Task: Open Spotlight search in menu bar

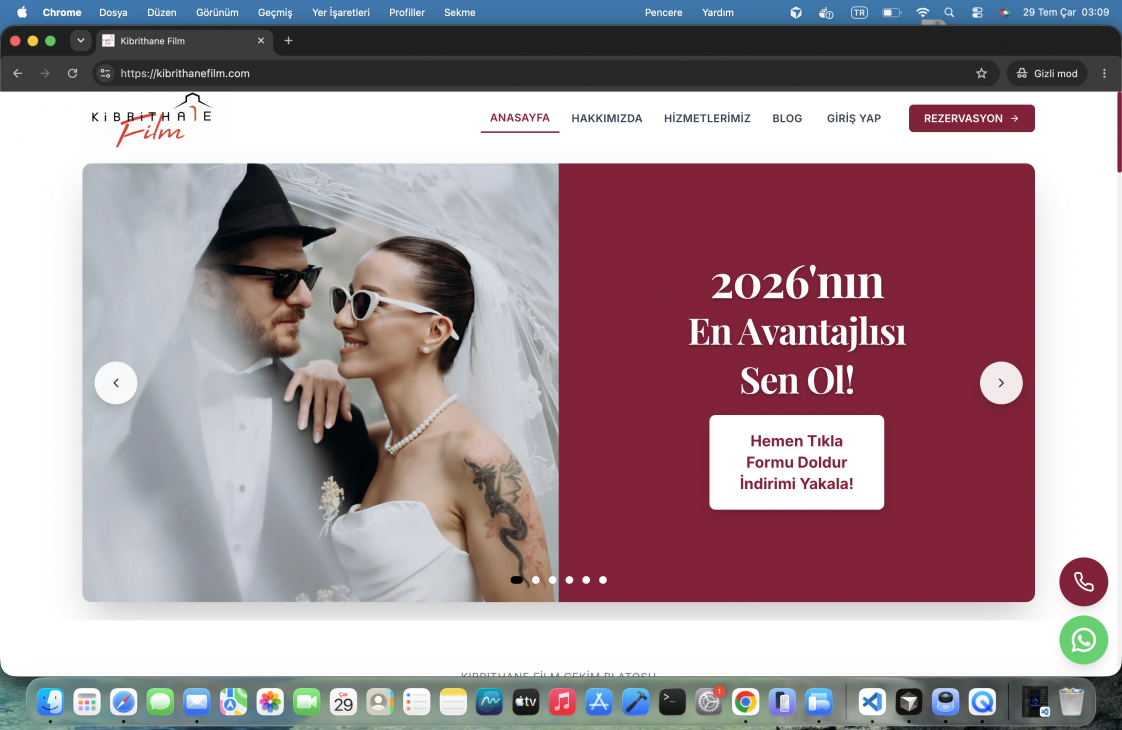Action: tap(949, 12)
